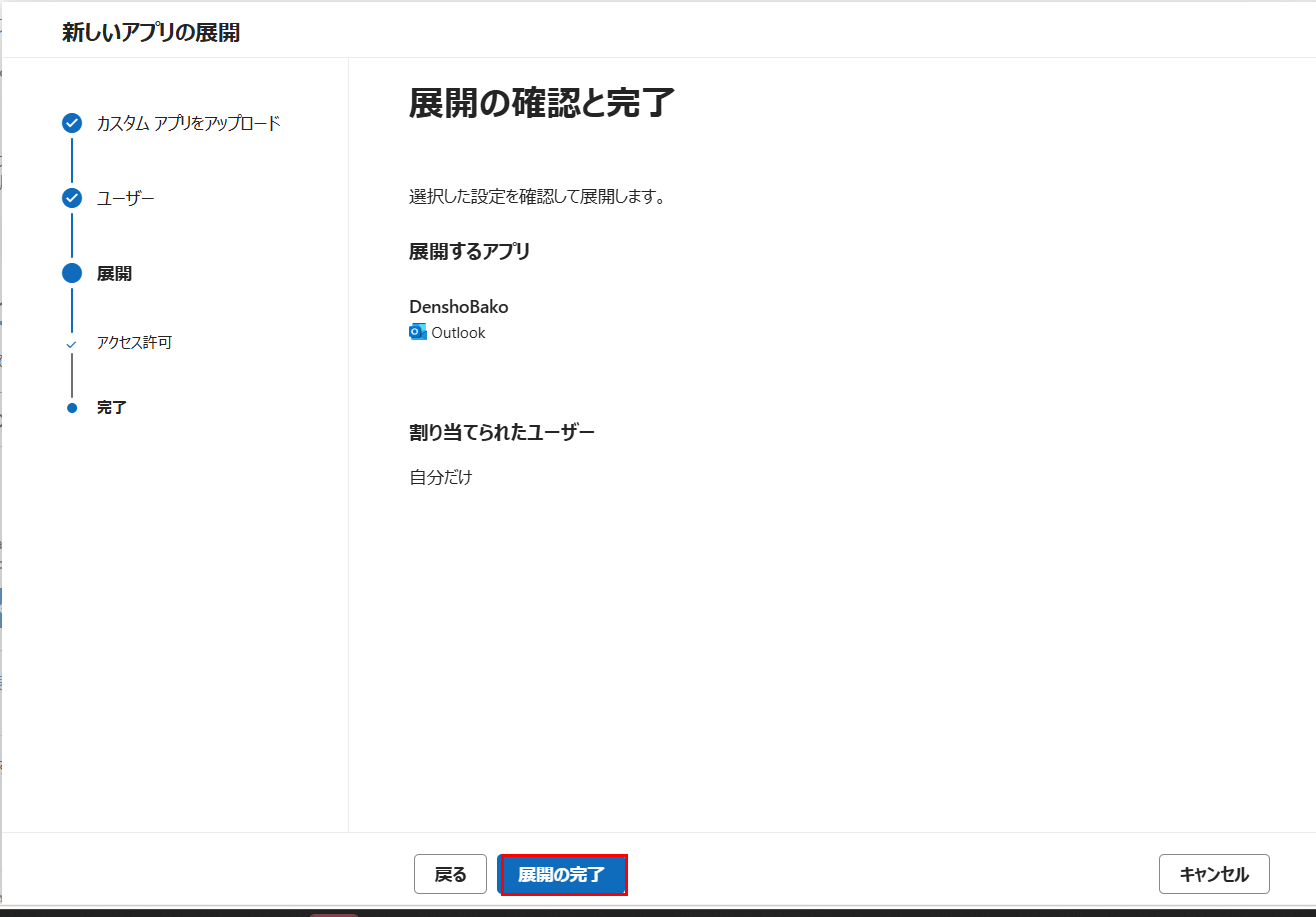Image resolution: width=1316 pixels, height=917 pixels.
Task: Click the filled circle icon beside 展開
Action: pos(72,273)
